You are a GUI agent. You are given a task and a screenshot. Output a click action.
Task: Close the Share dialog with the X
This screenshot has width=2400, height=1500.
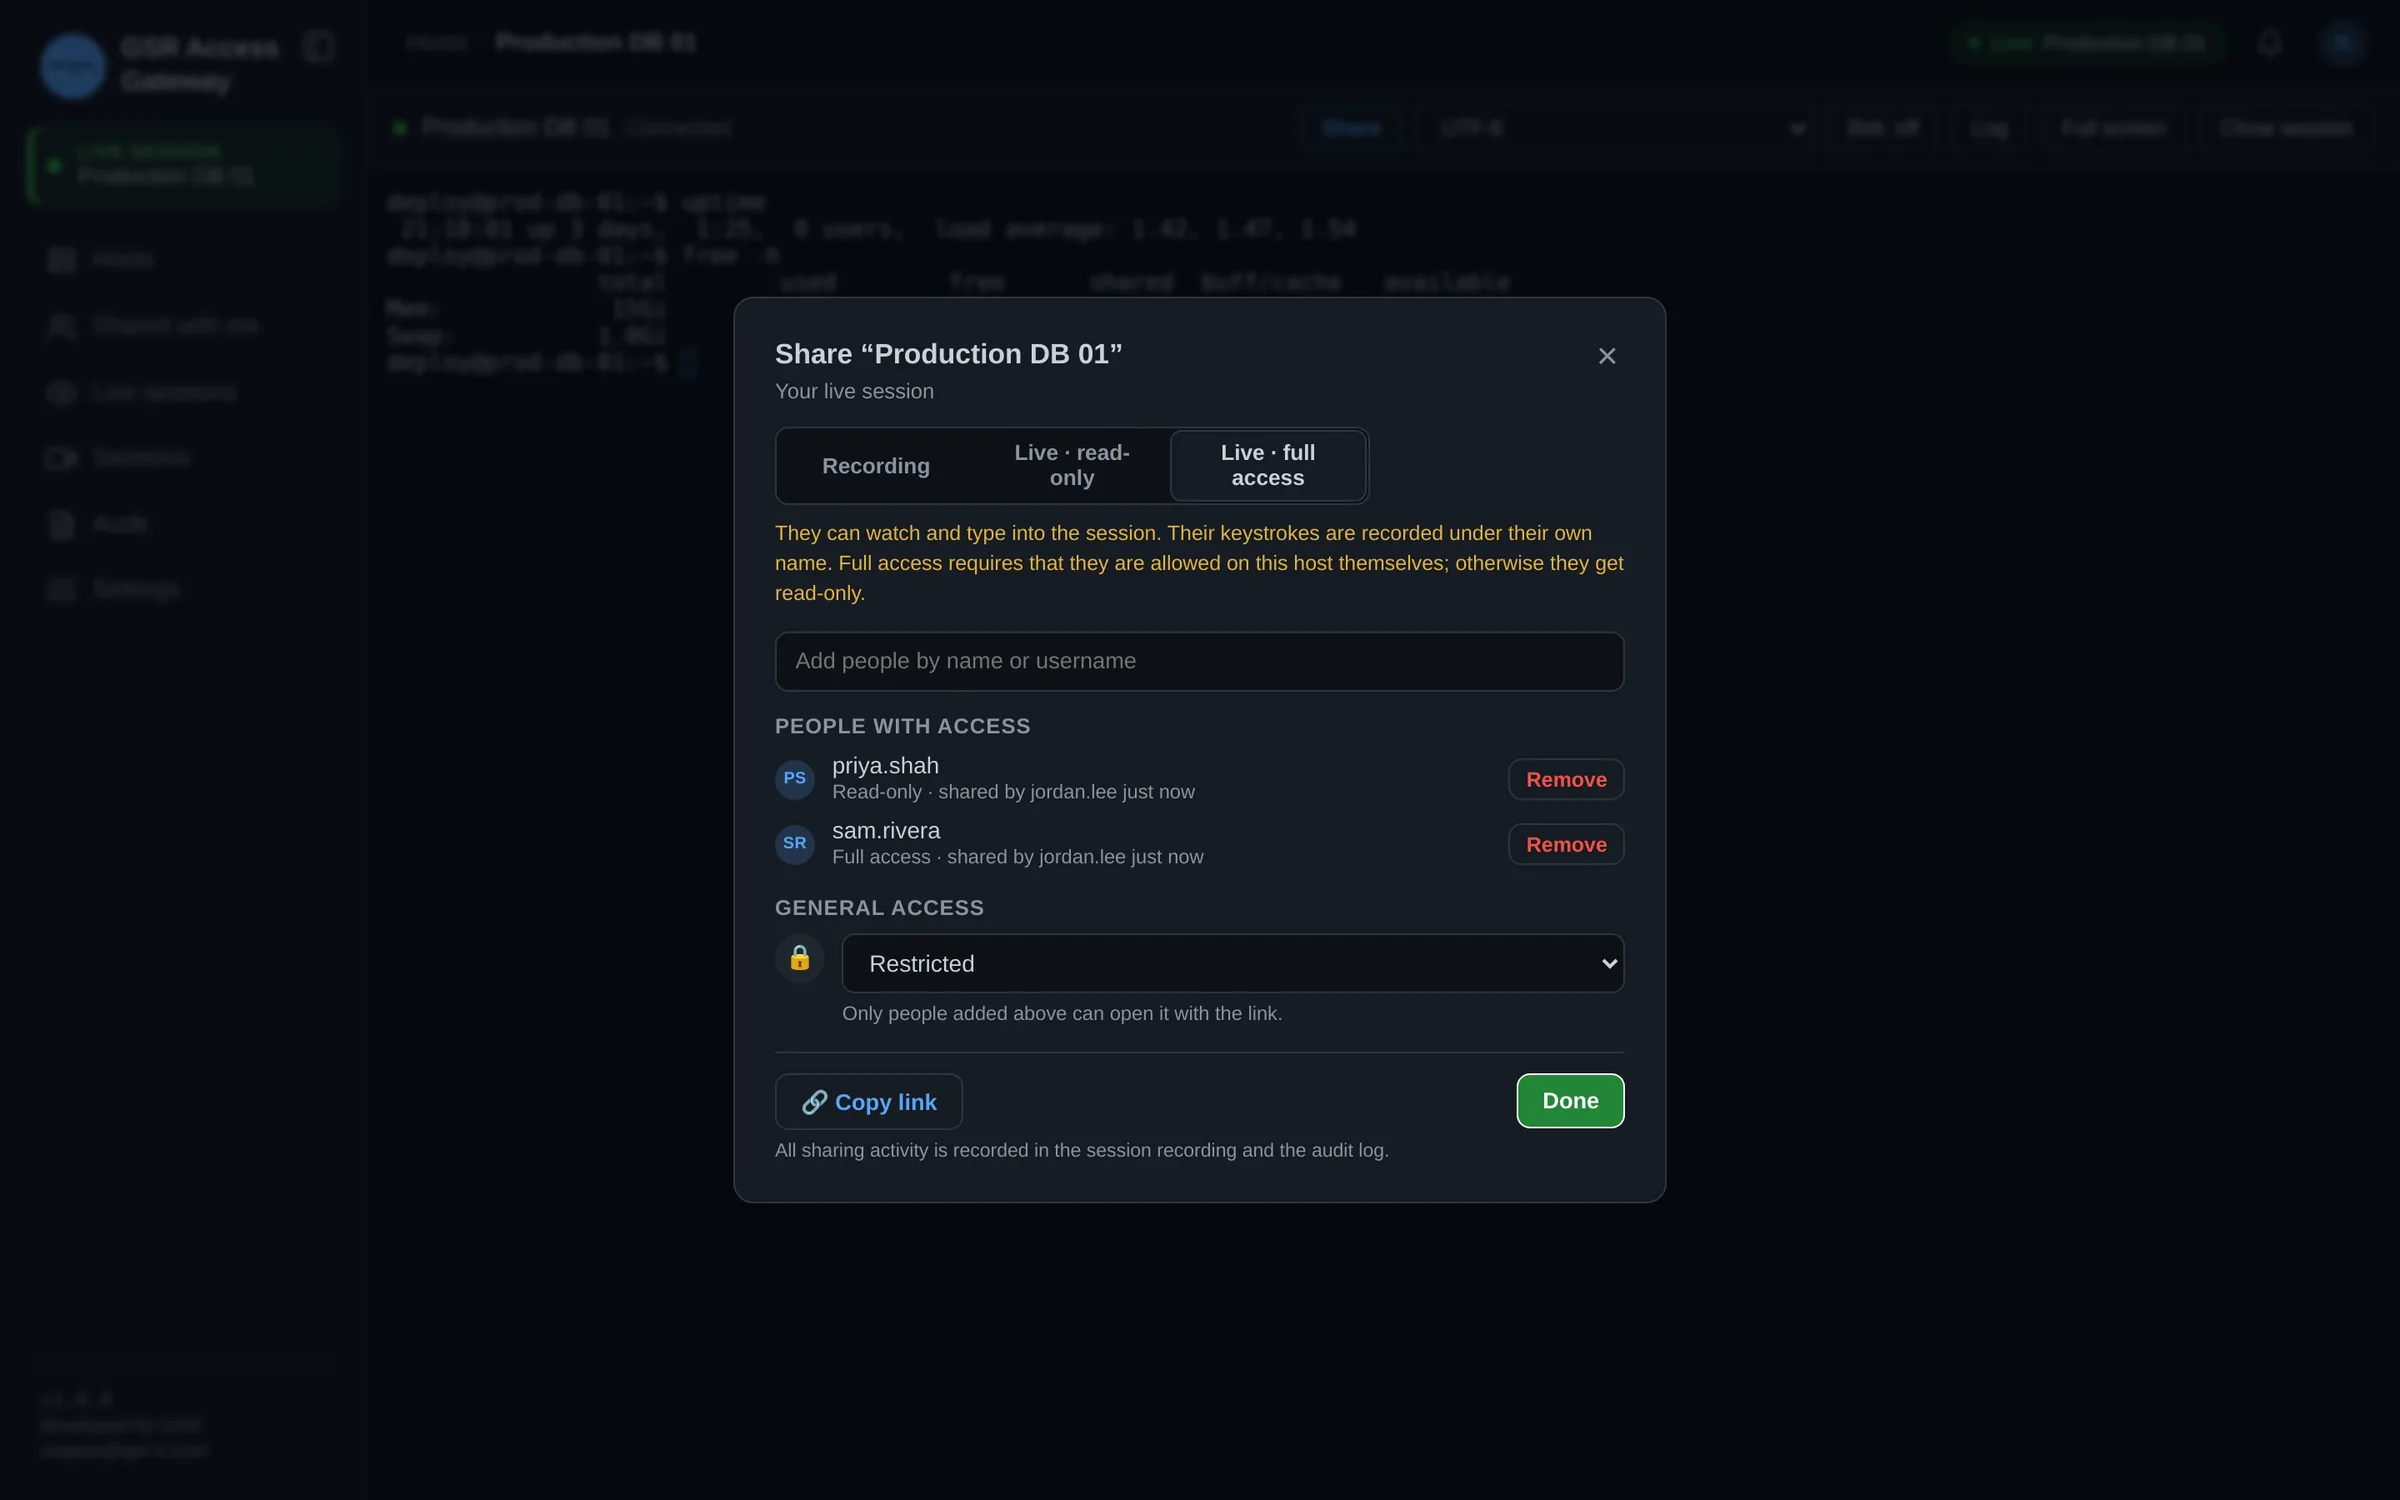coord(1606,356)
